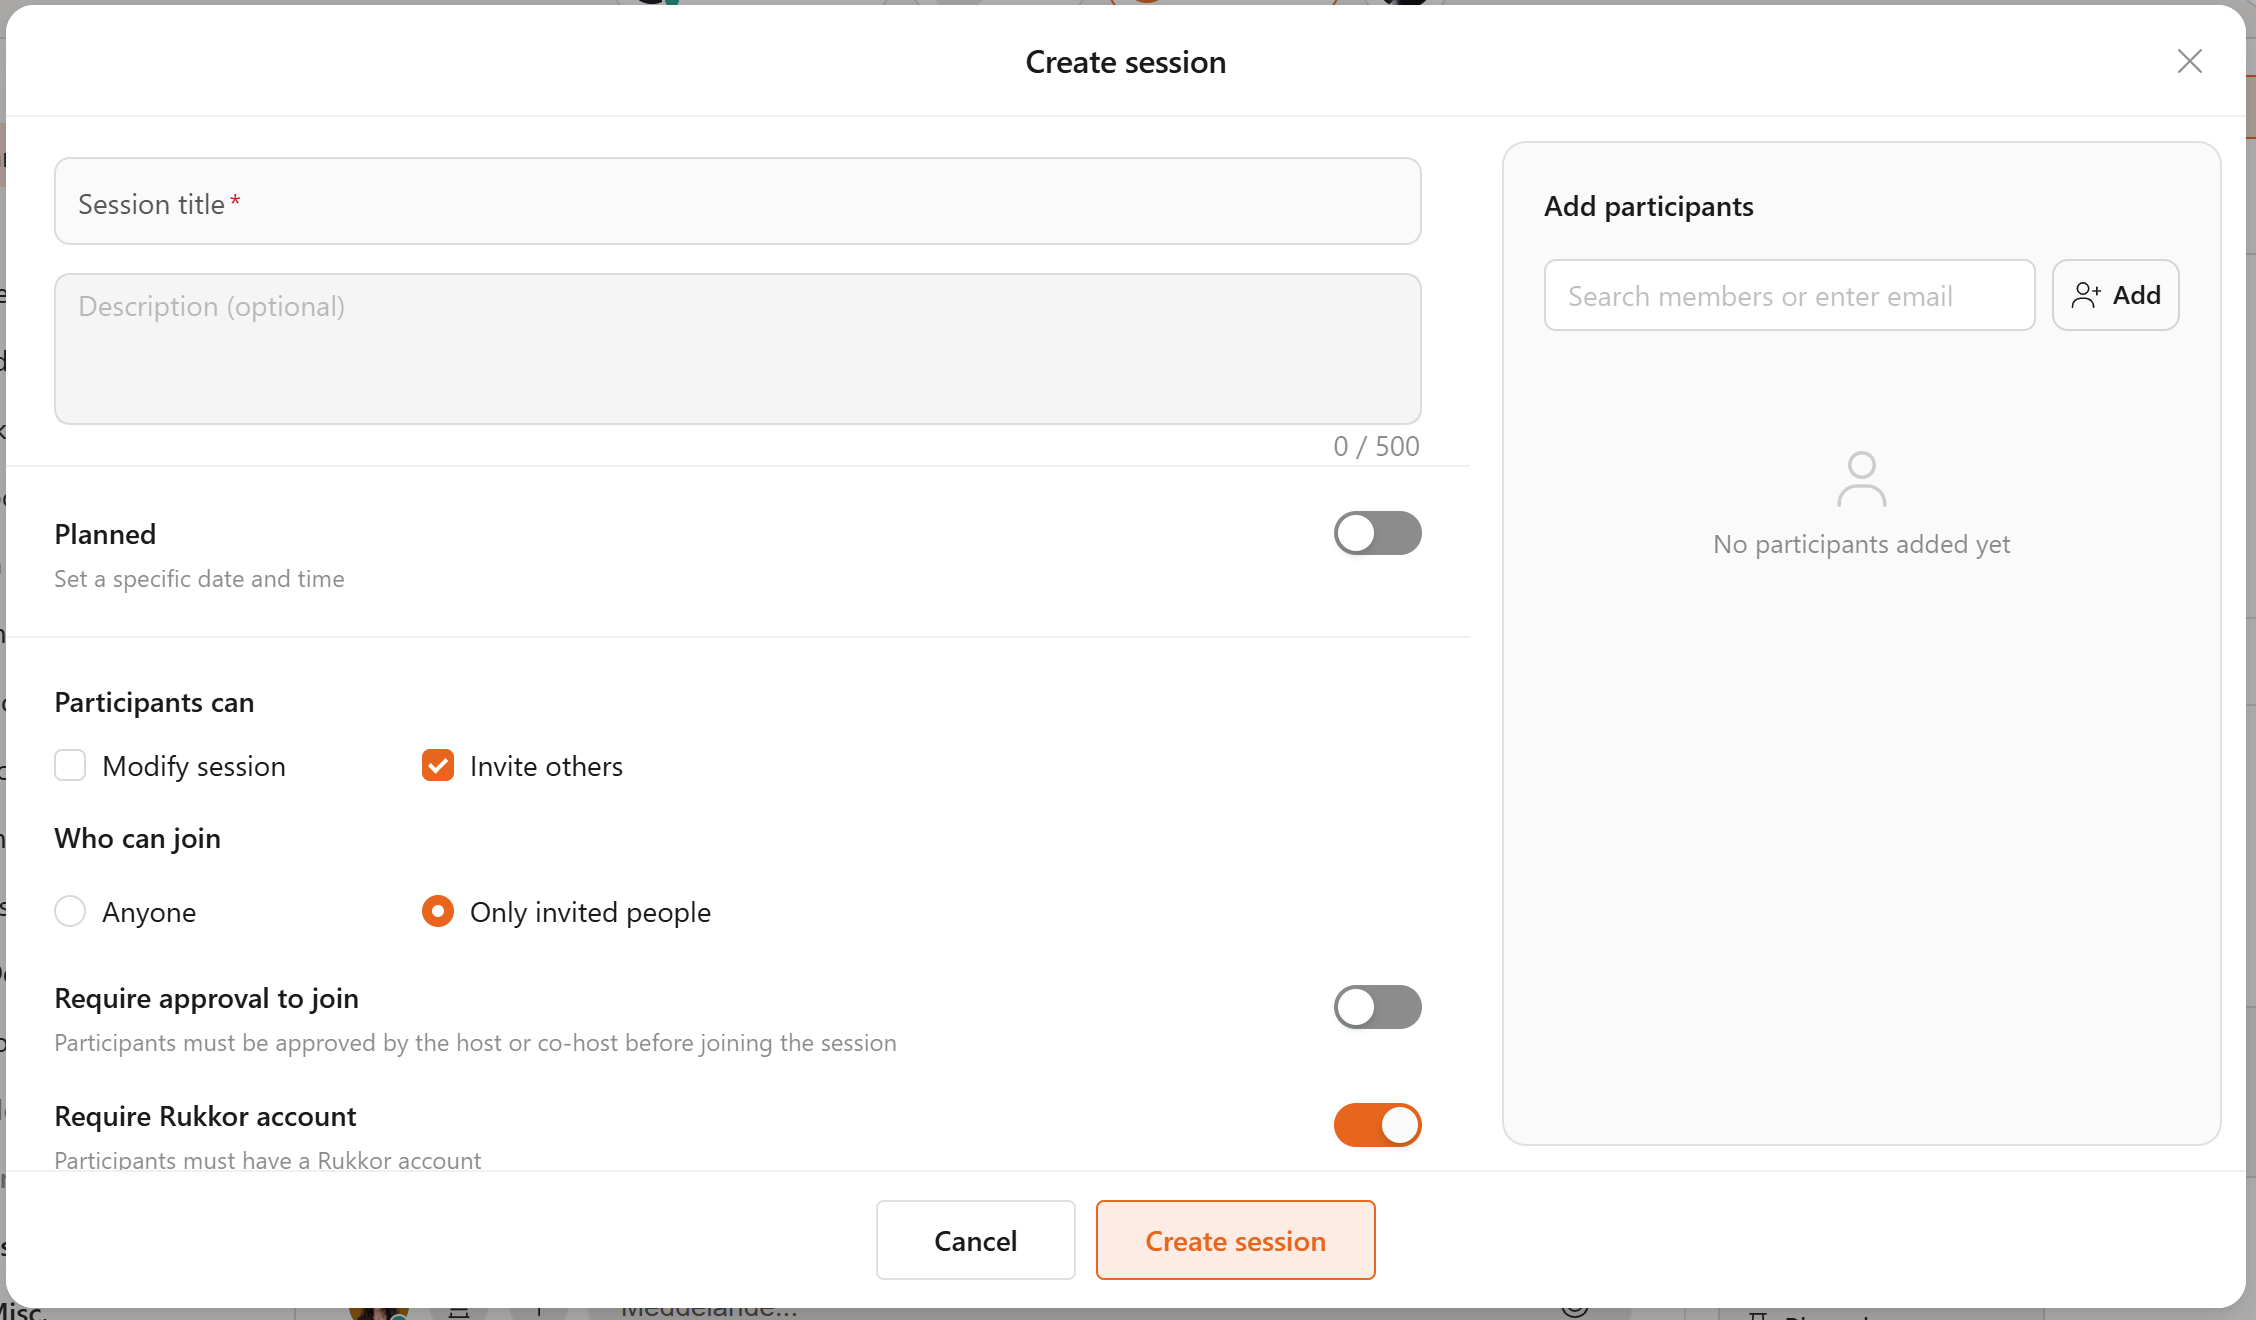The height and width of the screenshot is (1320, 2256).
Task: Click the No participants added yet message
Action: (x=1861, y=544)
